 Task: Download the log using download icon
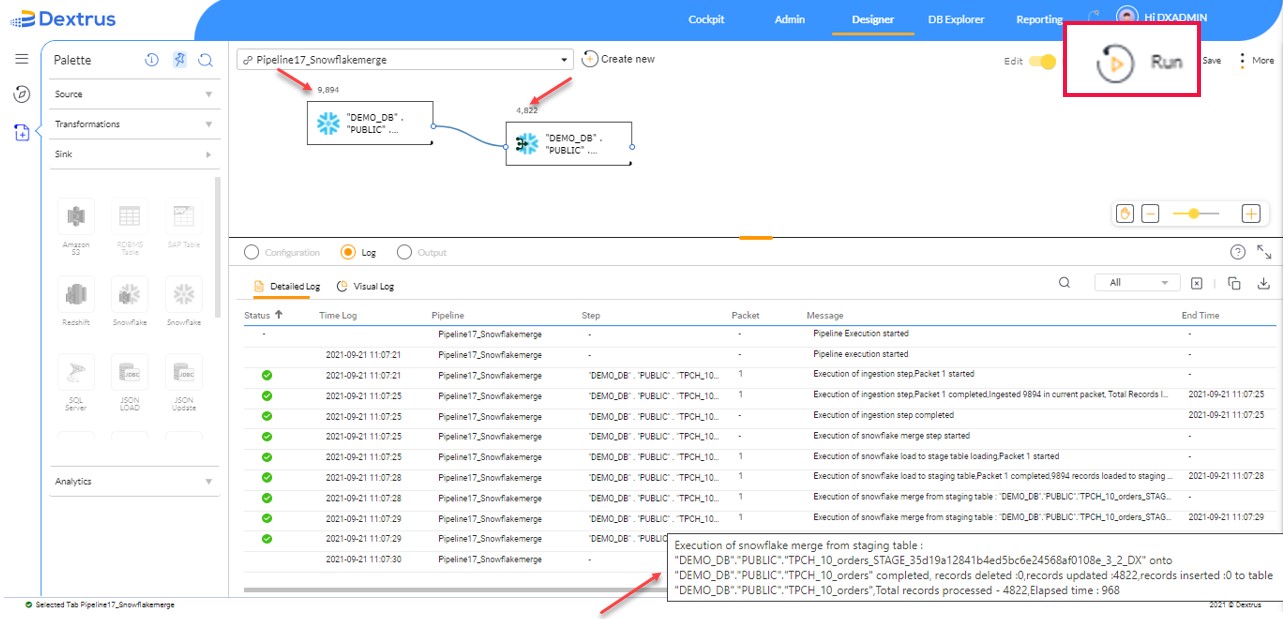click(1263, 284)
